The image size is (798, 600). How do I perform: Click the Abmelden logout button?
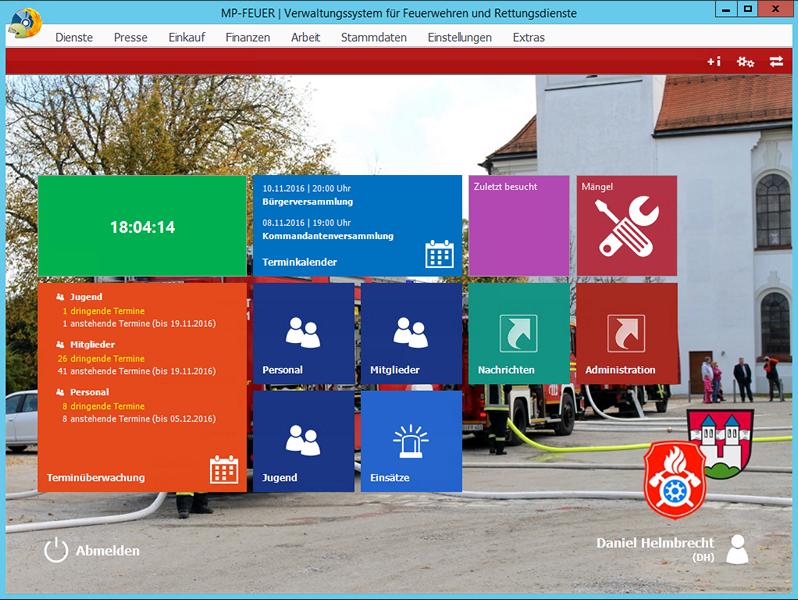click(92, 550)
